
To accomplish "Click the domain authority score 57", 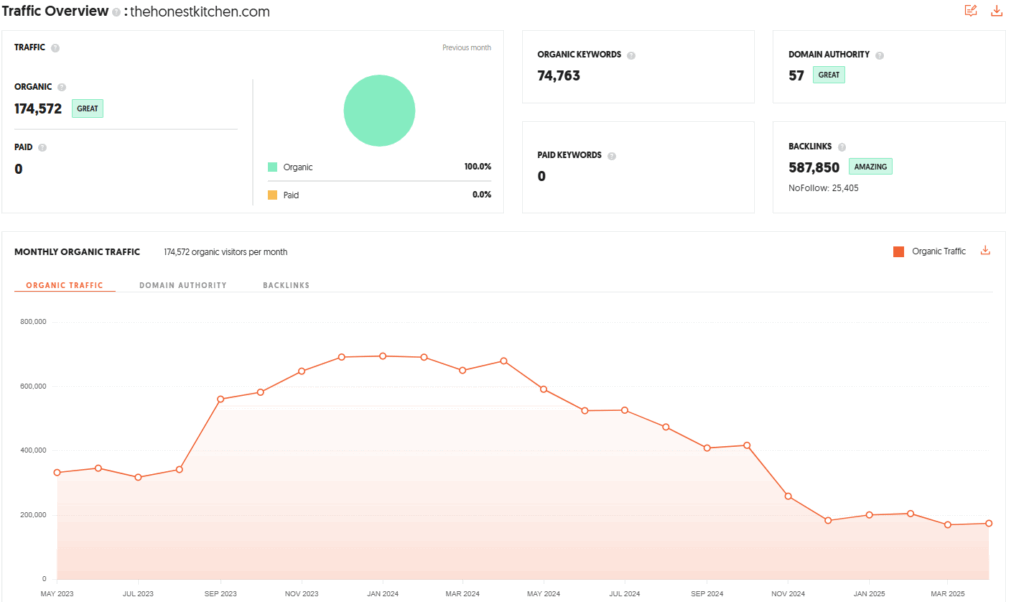I will 796,76.
